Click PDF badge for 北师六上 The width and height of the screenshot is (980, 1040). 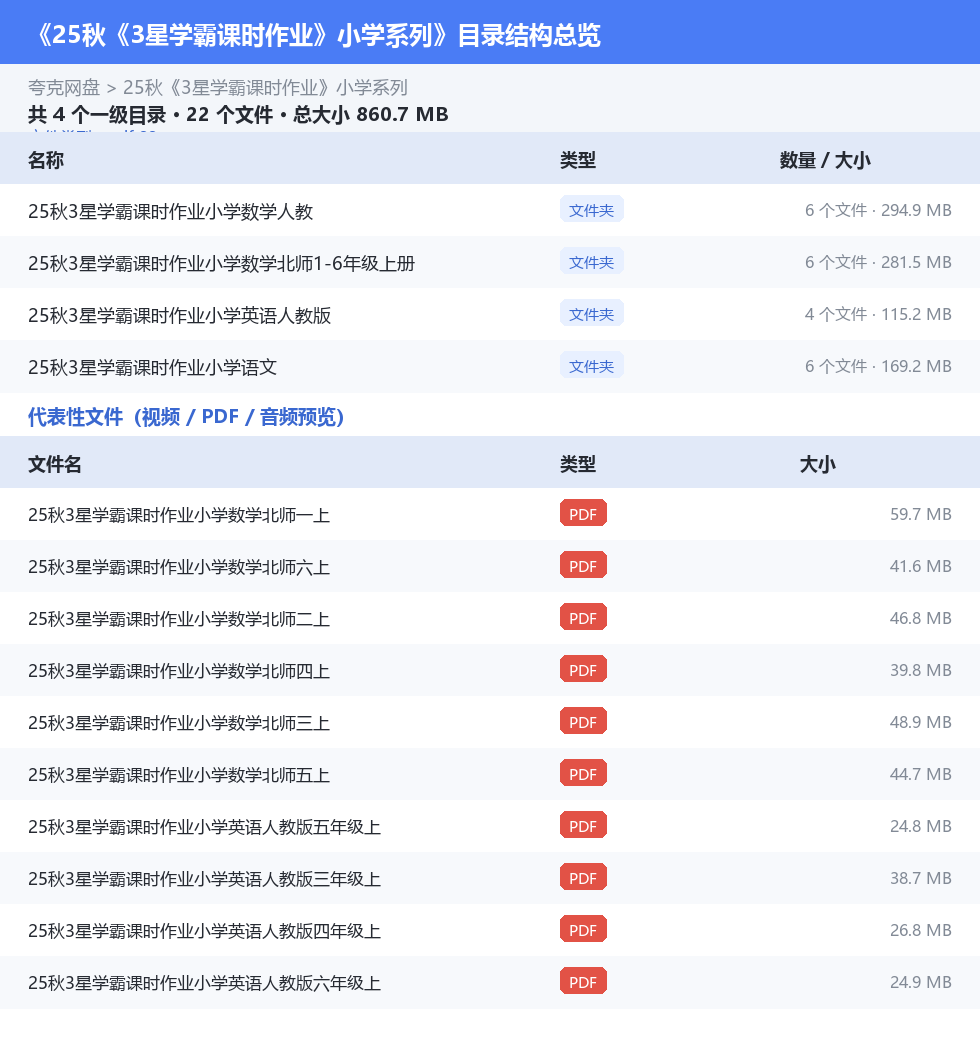coord(583,565)
